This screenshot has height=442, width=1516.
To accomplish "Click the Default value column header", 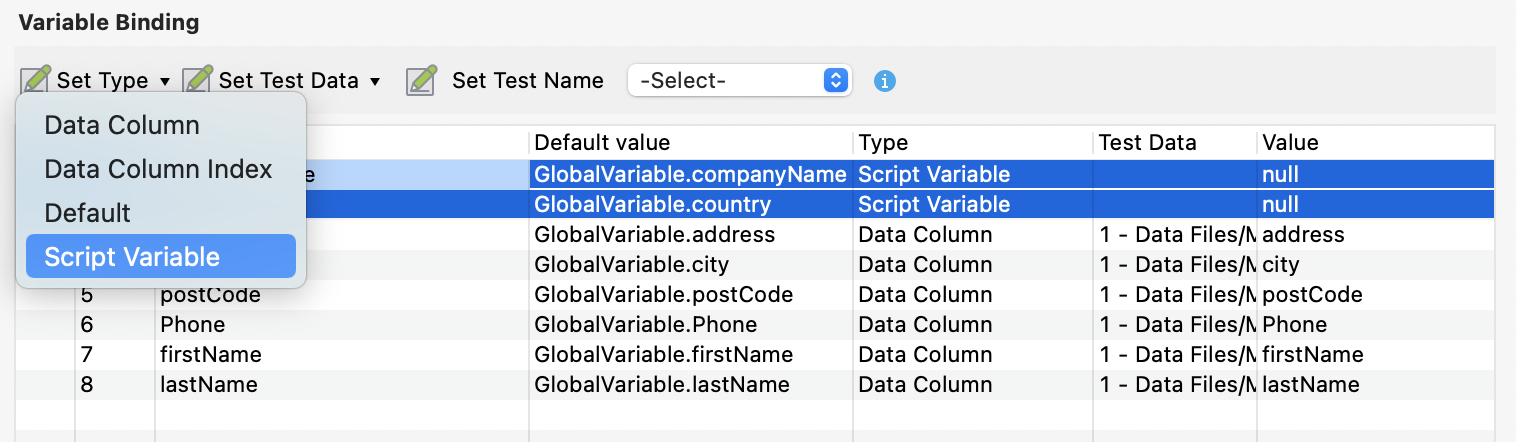I will click(x=602, y=143).
